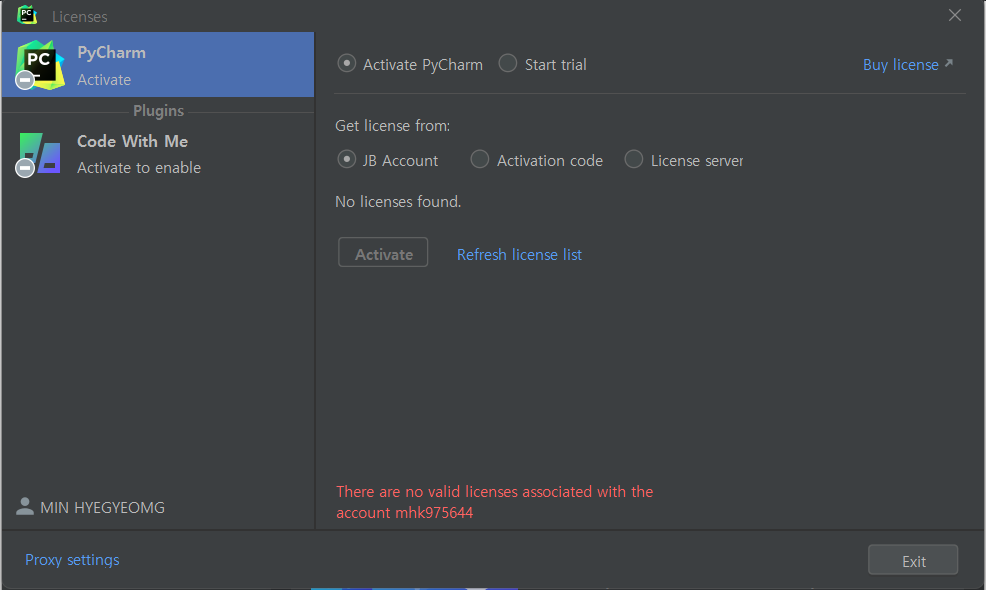Viewport: 986px width, 590px height.
Task: Pick the License server radio option
Action: (x=633, y=160)
